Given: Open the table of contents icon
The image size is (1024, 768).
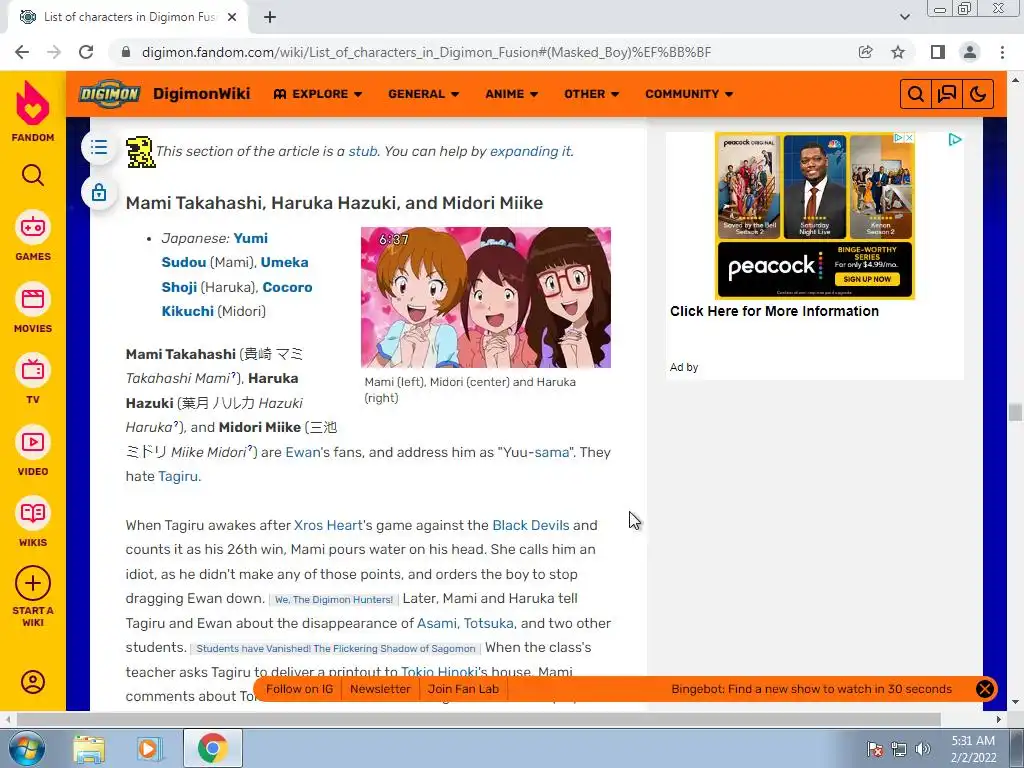Looking at the screenshot, I should [x=99, y=147].
